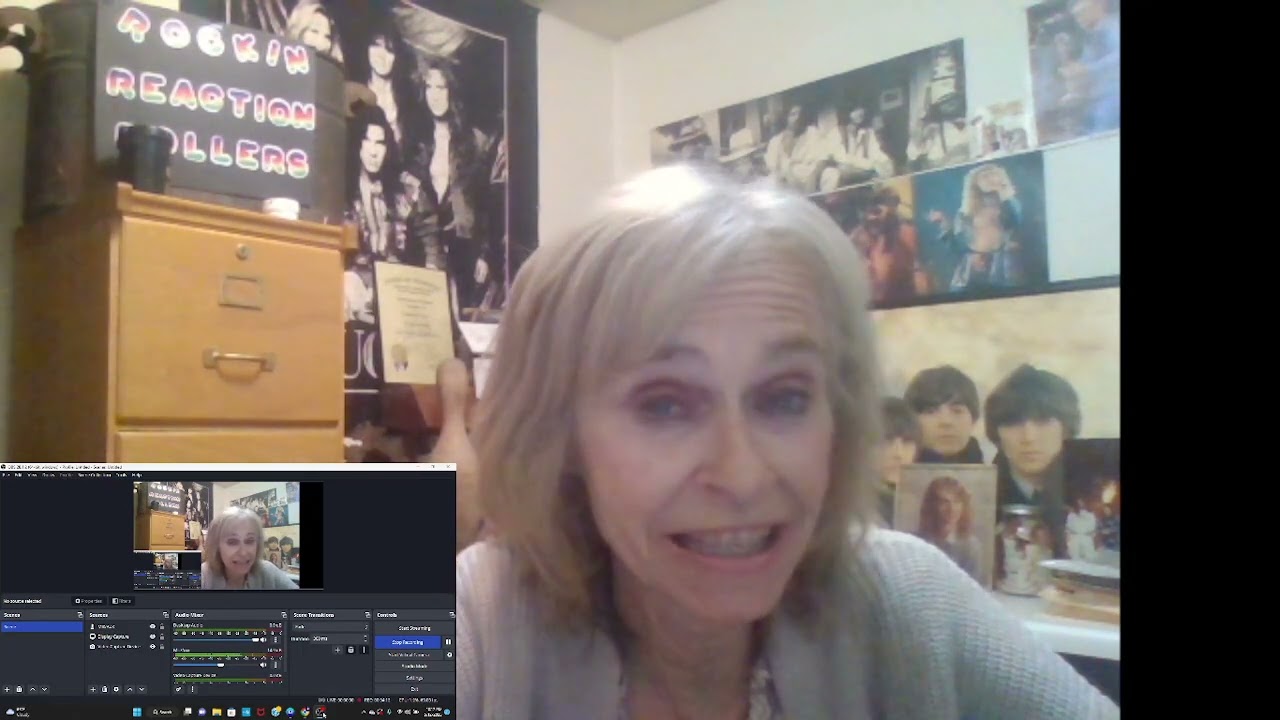Hide the Display Capture source

tap(152, 637)
